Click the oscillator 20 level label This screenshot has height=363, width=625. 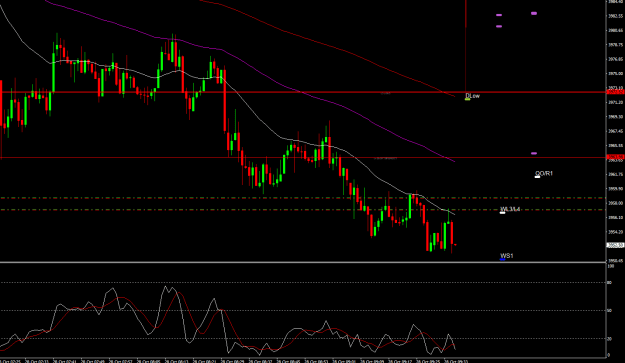[609, 339]
